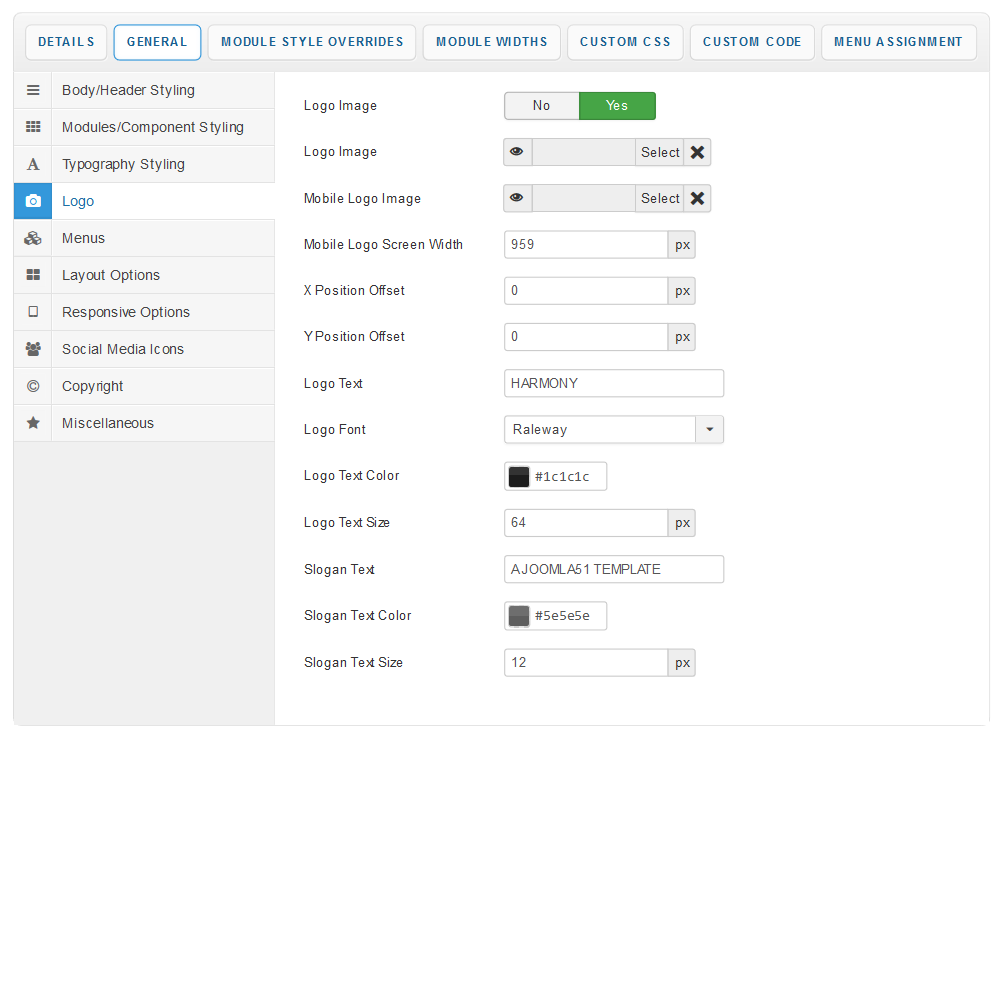This screenshot has width=1005, height=1005.
Task: Open the Logo Font dropdown arrow
Action: (x=709, y=429)
